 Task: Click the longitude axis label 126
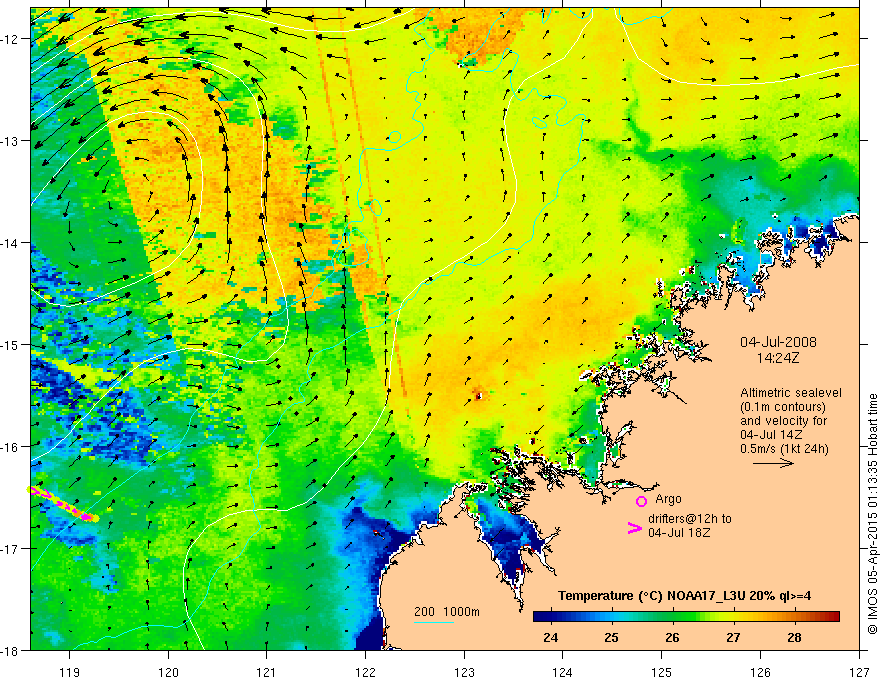(760, 672)
